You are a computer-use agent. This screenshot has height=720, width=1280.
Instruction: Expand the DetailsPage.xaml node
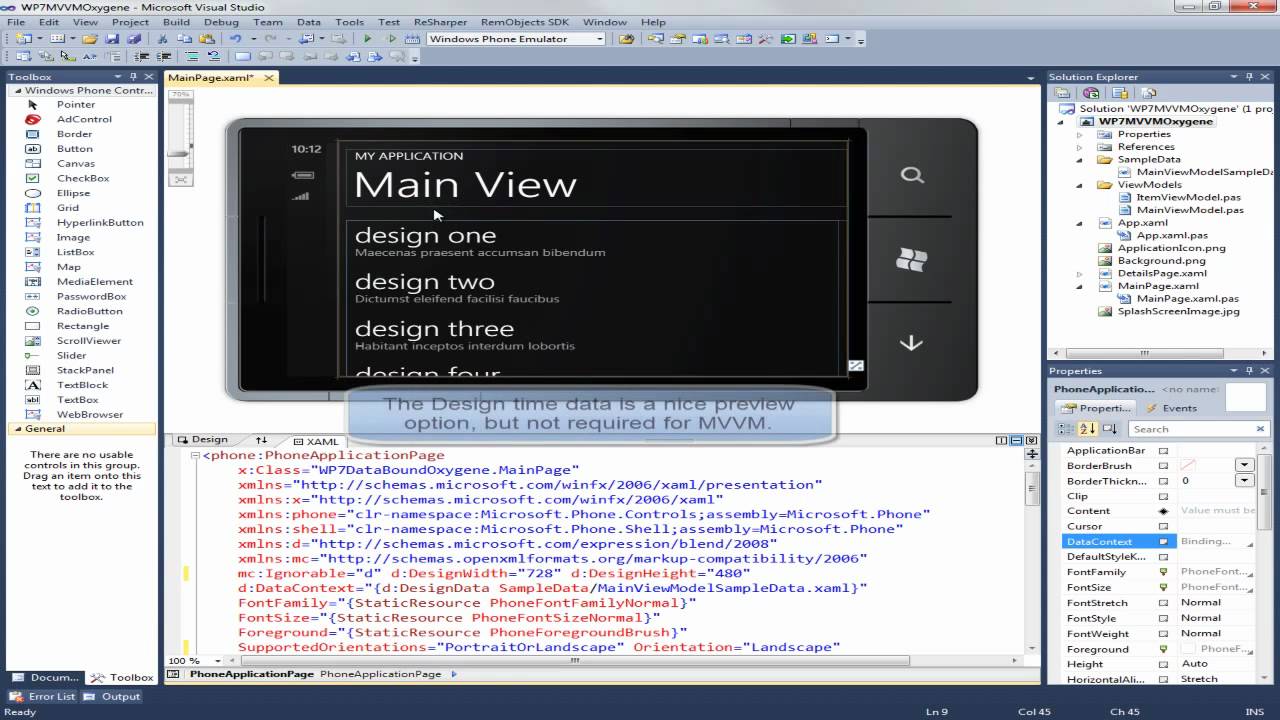(1079, 273)
